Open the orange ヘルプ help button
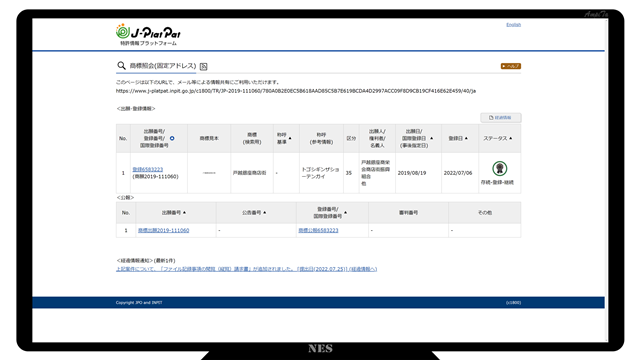640x360 pixels. click(x=511, y=66)
